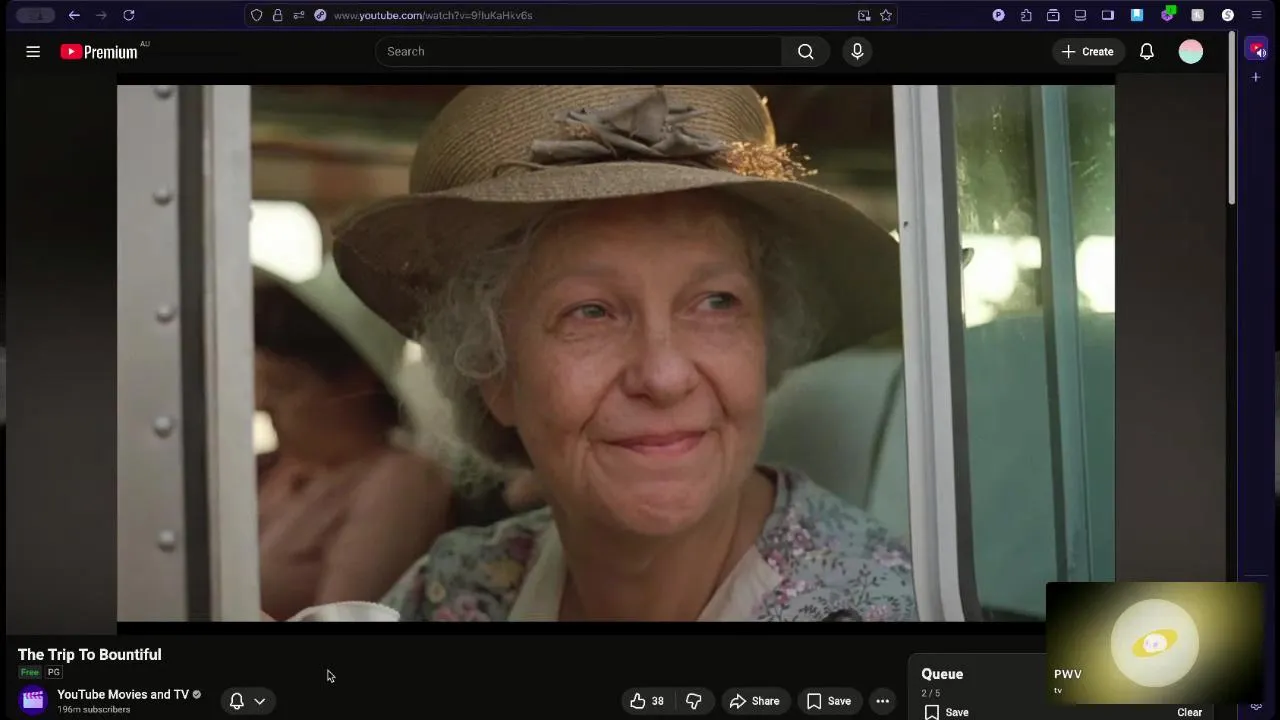Open tracking protection shield icon

point(257,15)
